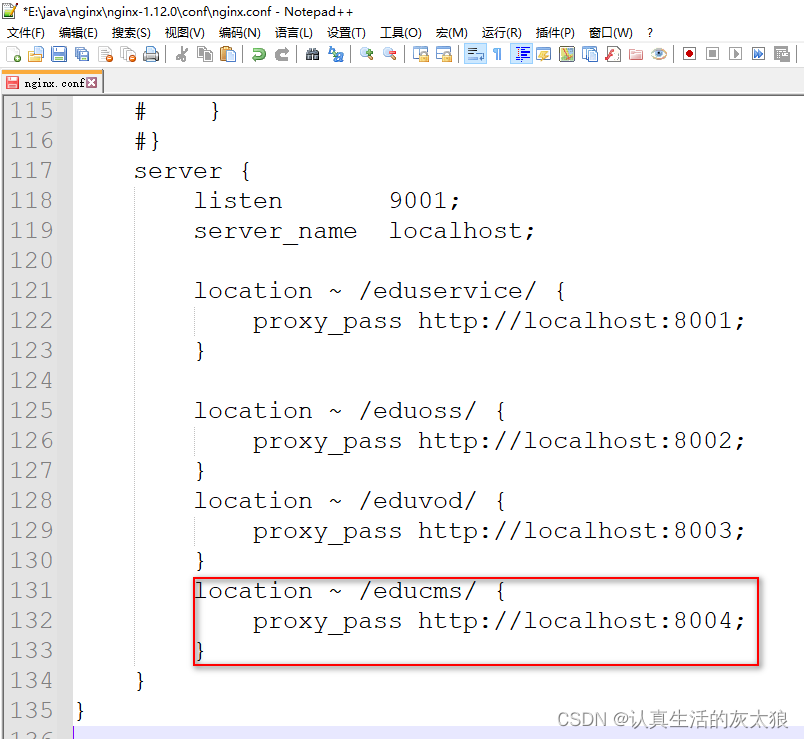804x739 pixels.
Task: Click the Open file folder icon
Action: pos(36,54)
